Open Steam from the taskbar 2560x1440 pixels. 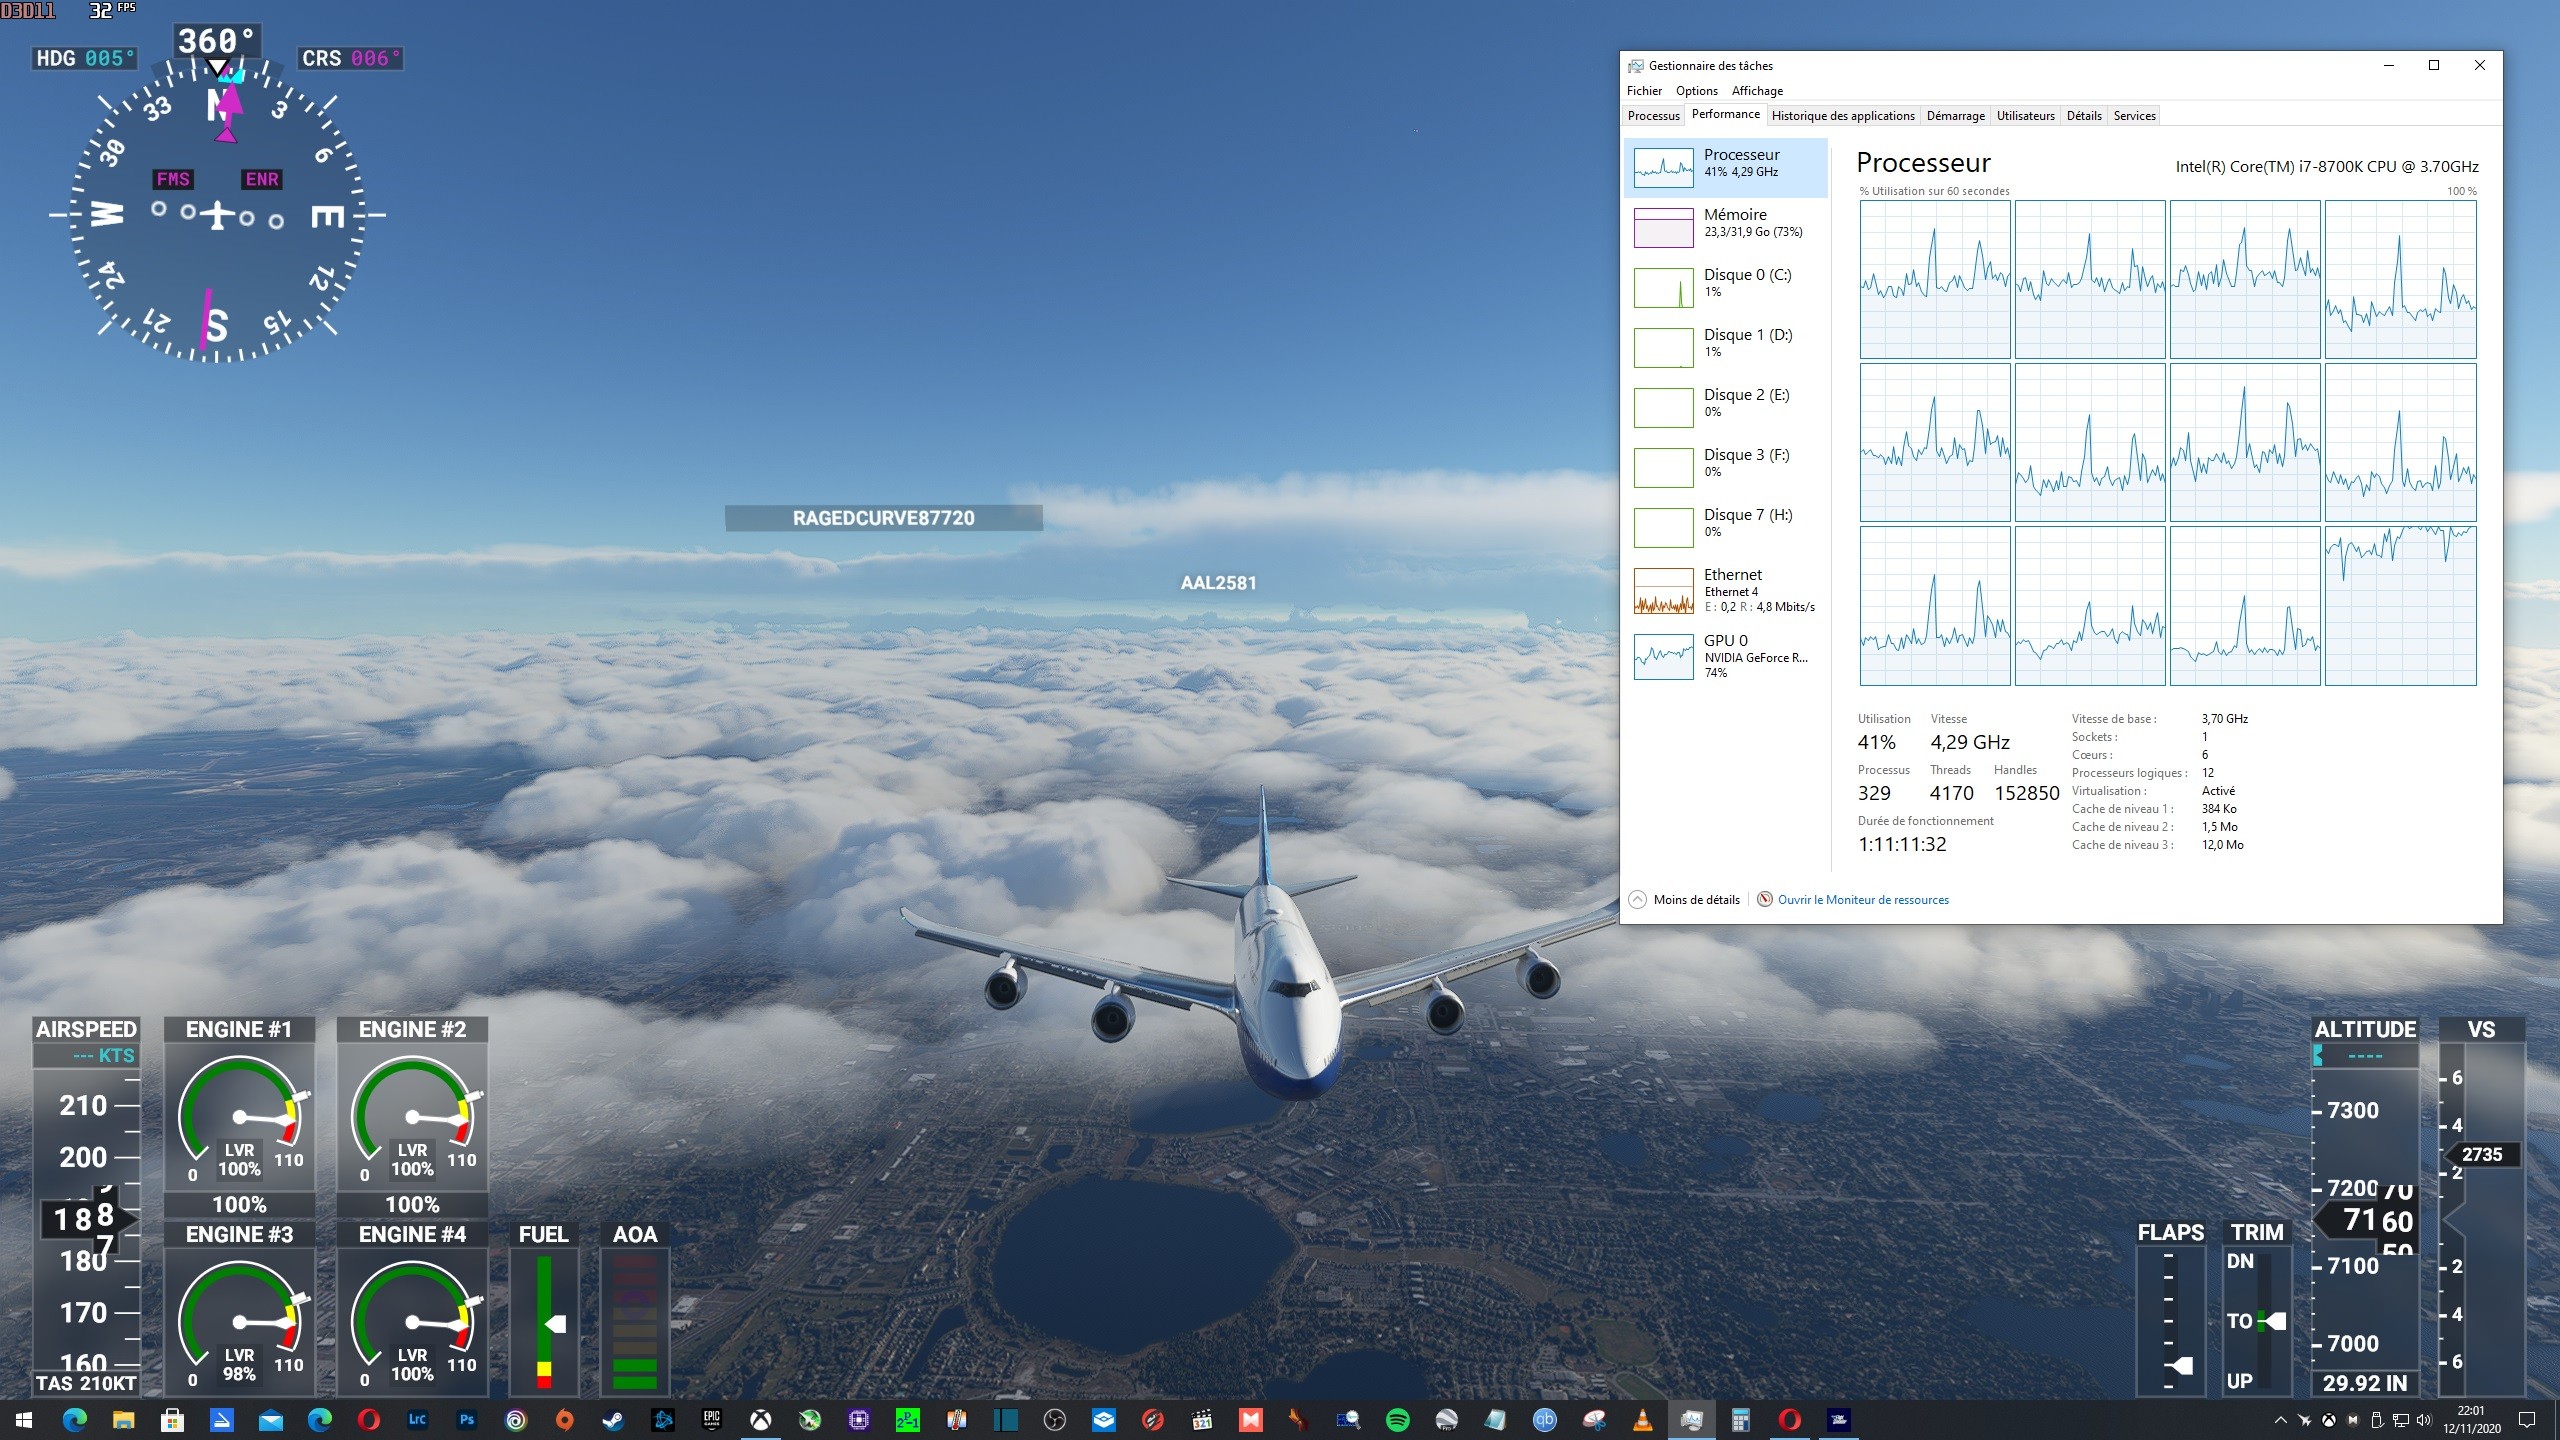613,1420
